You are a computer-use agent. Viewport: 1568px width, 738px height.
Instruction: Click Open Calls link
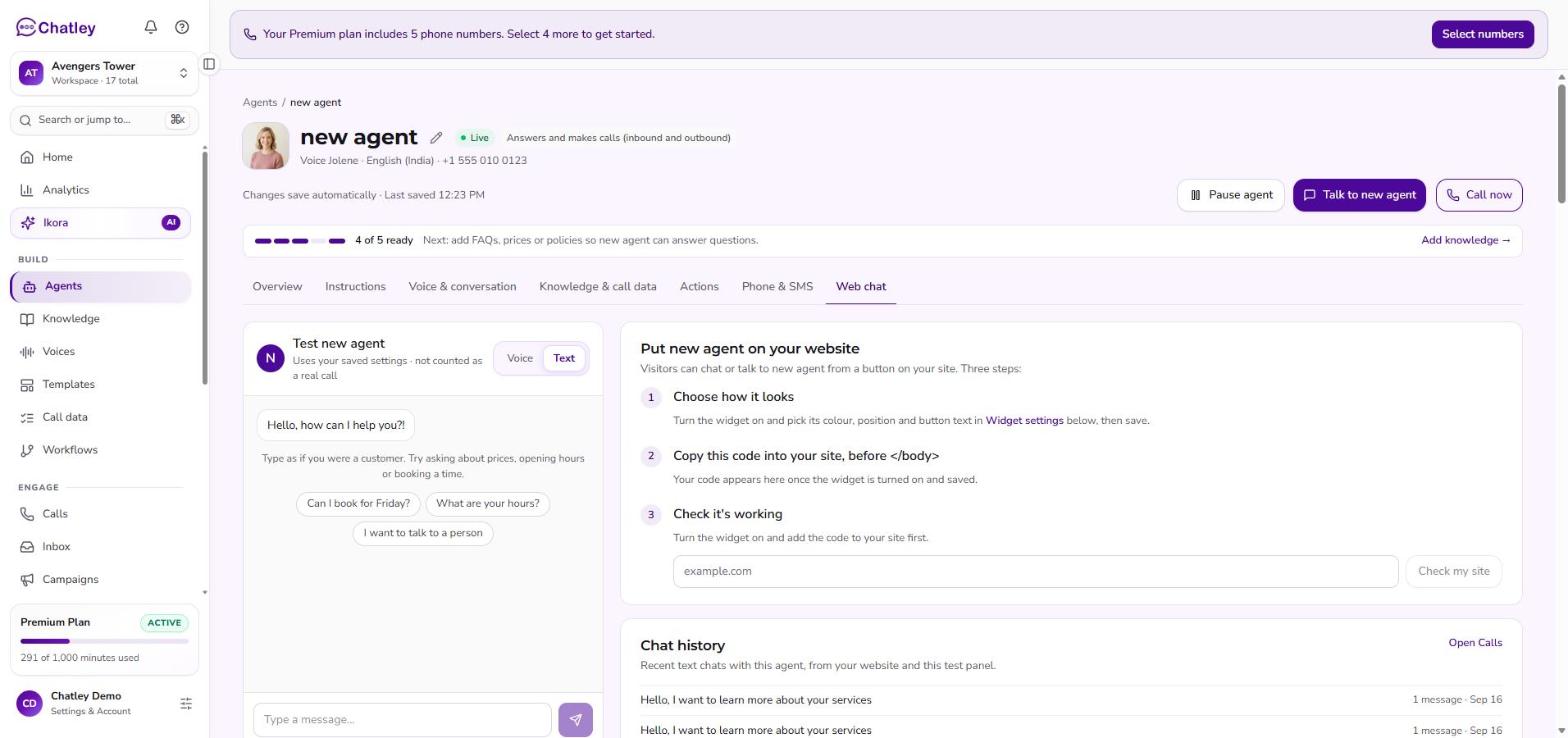coord(1475,643)
